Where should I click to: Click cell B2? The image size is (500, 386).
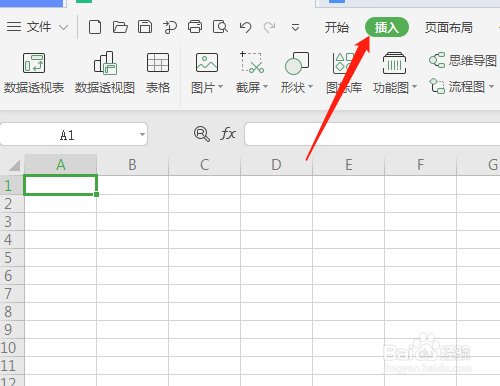pos(133,203)
